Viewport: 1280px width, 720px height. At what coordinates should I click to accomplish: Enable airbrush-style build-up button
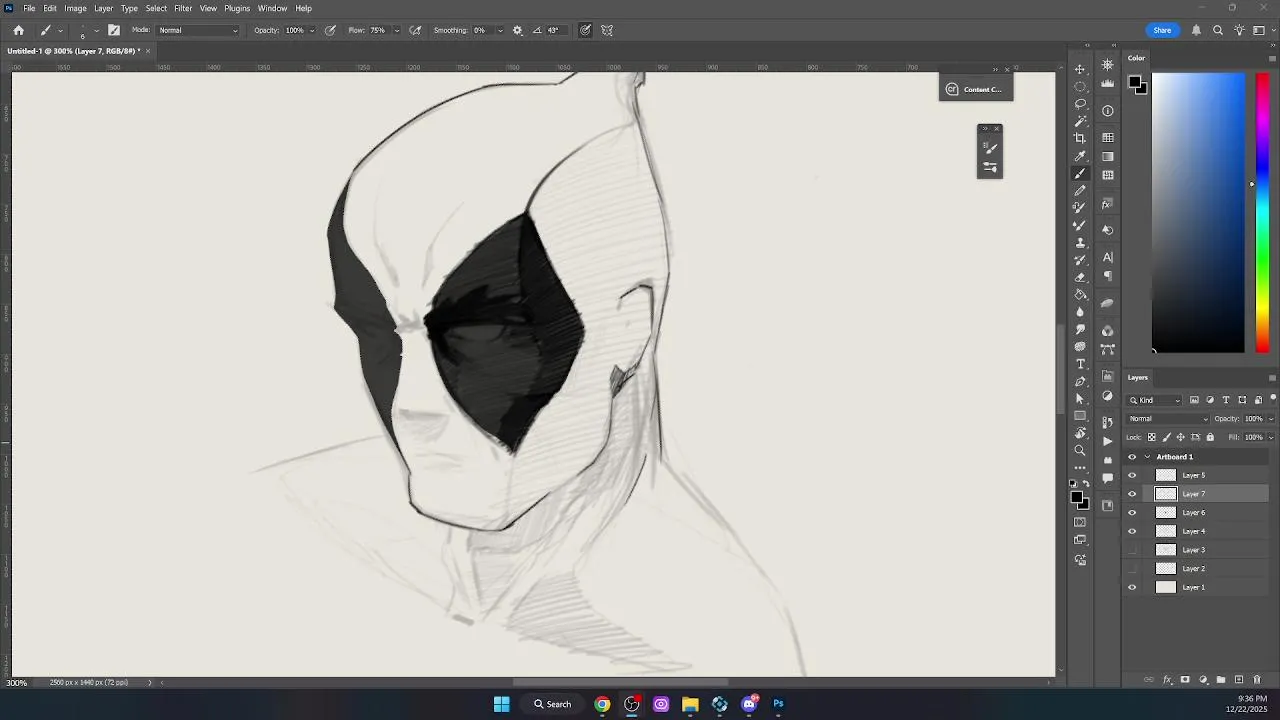click(415, 30)
